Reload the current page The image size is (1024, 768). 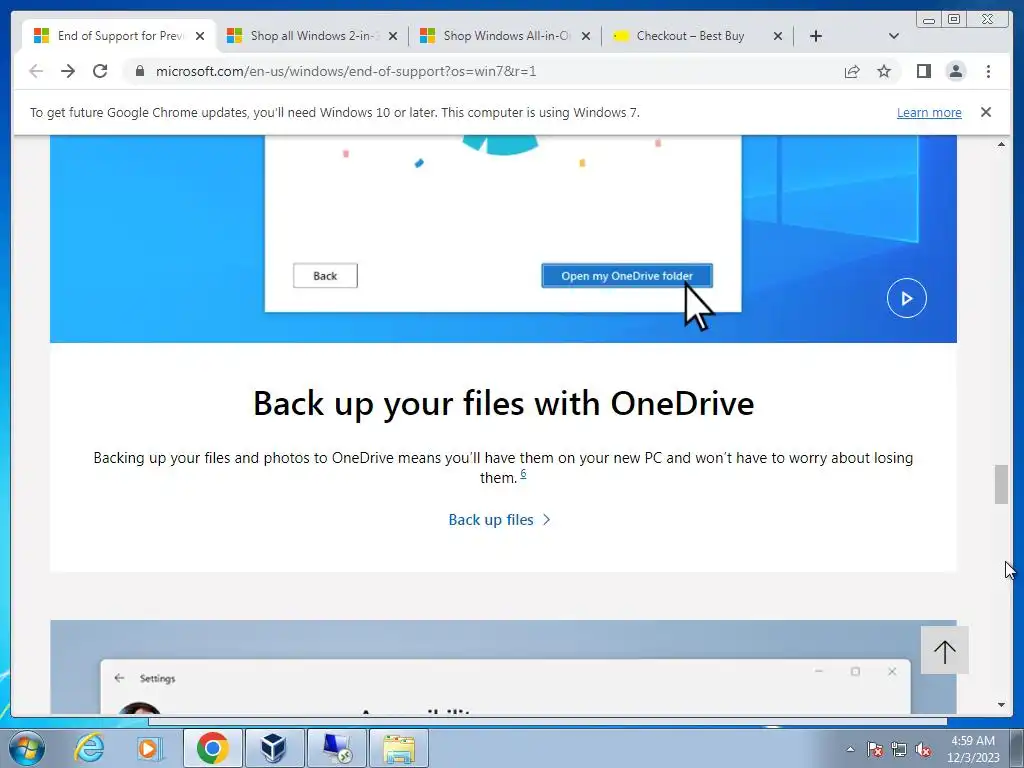point(100,71)
